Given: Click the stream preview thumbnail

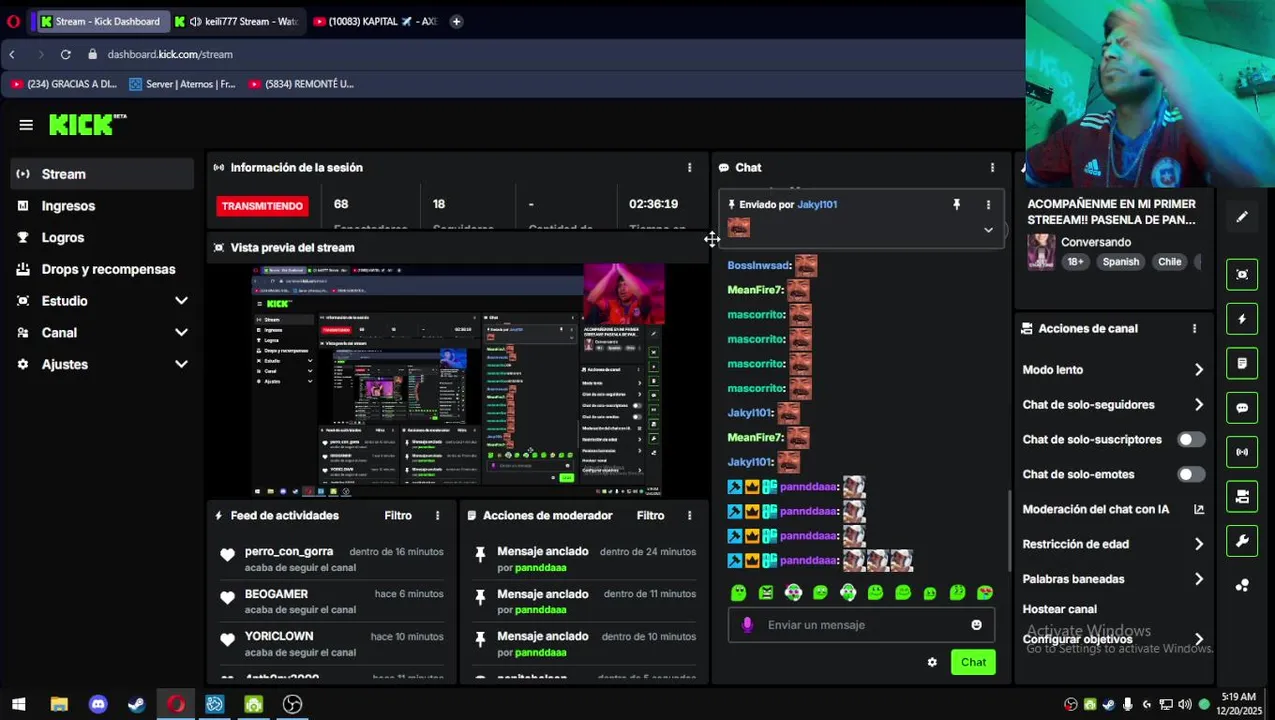Looking at the screenshot, I should click(x=457, y=380).
